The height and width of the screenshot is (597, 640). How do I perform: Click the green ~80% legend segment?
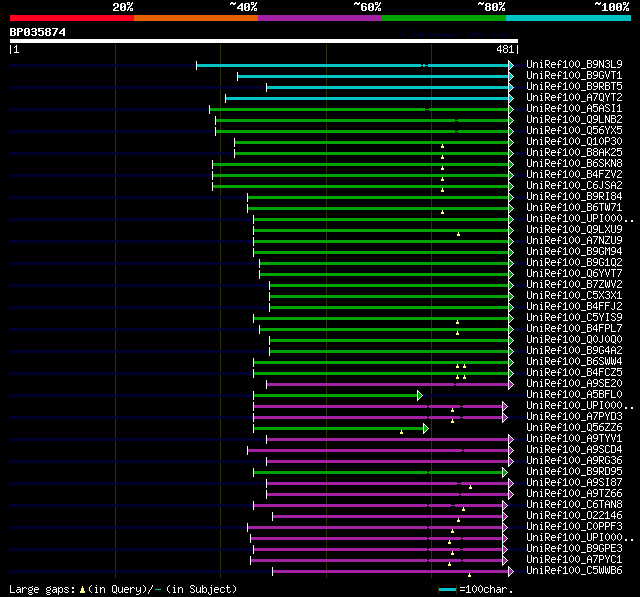pyautogui.click(x=444, y=18)
